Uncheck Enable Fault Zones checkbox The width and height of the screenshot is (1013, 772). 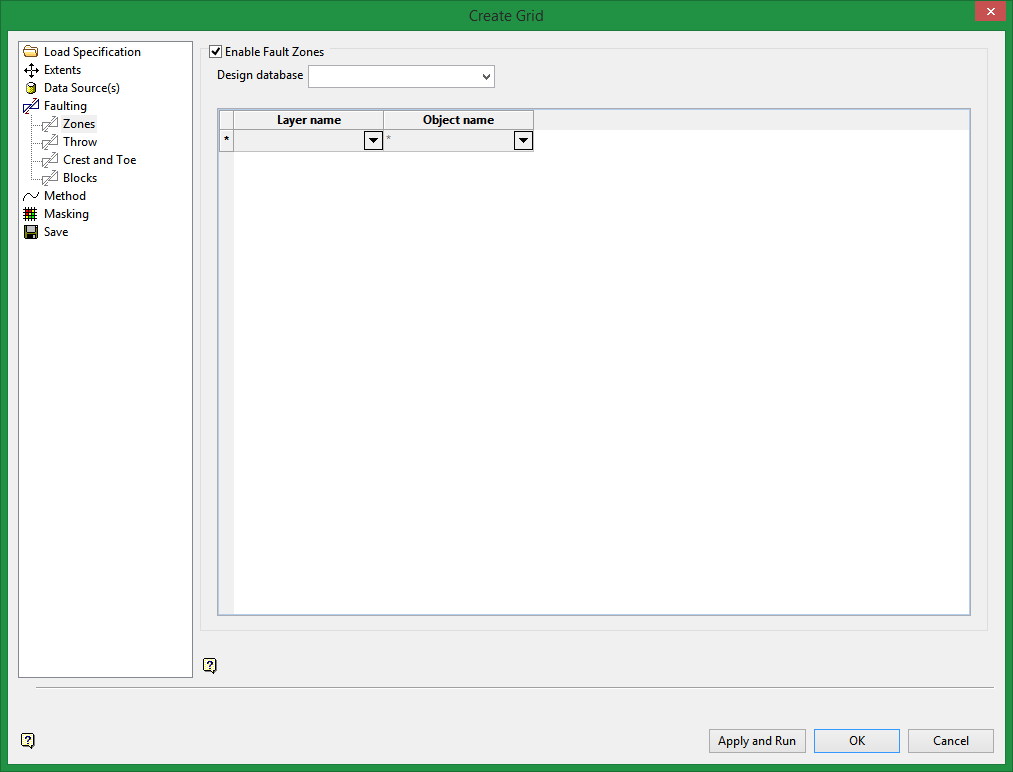coord(216,52)
